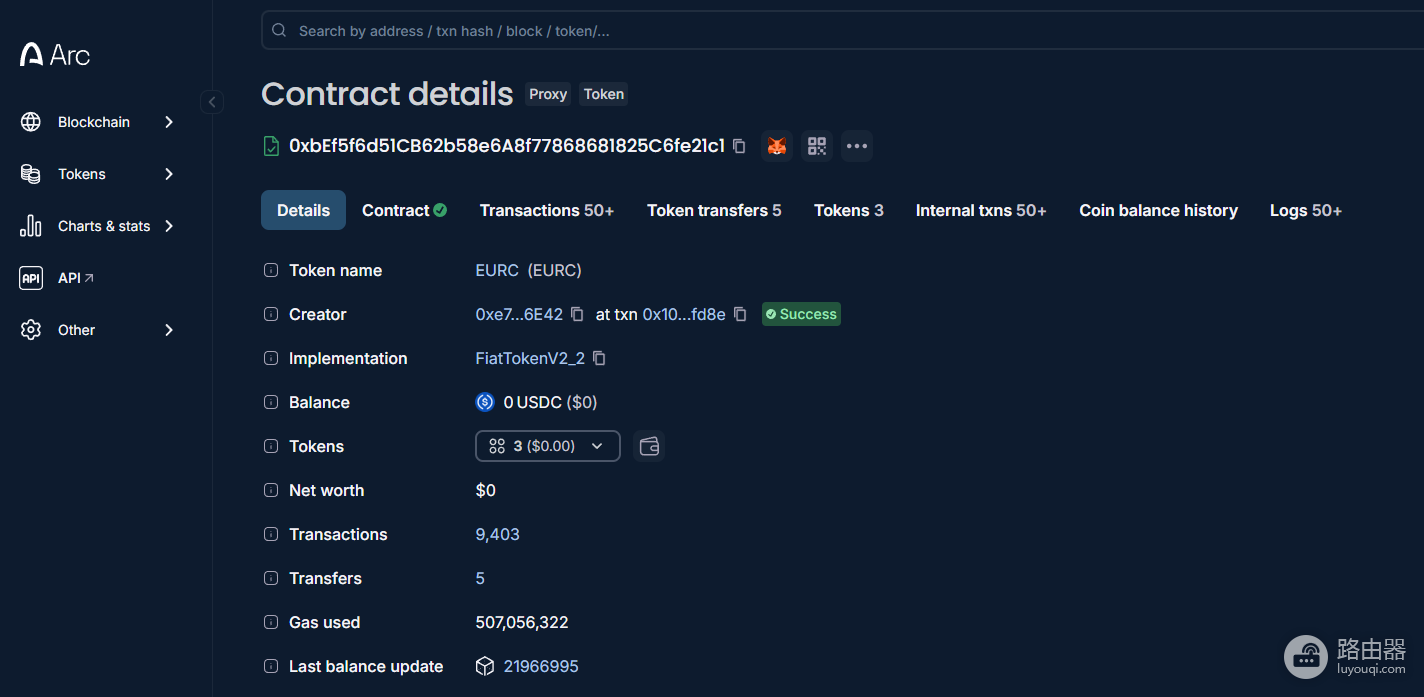Image resolution: width=1424 pixels, height=697 pixels.
Task: Click the info icon beside Transactions row
Action: pos(271,534)
